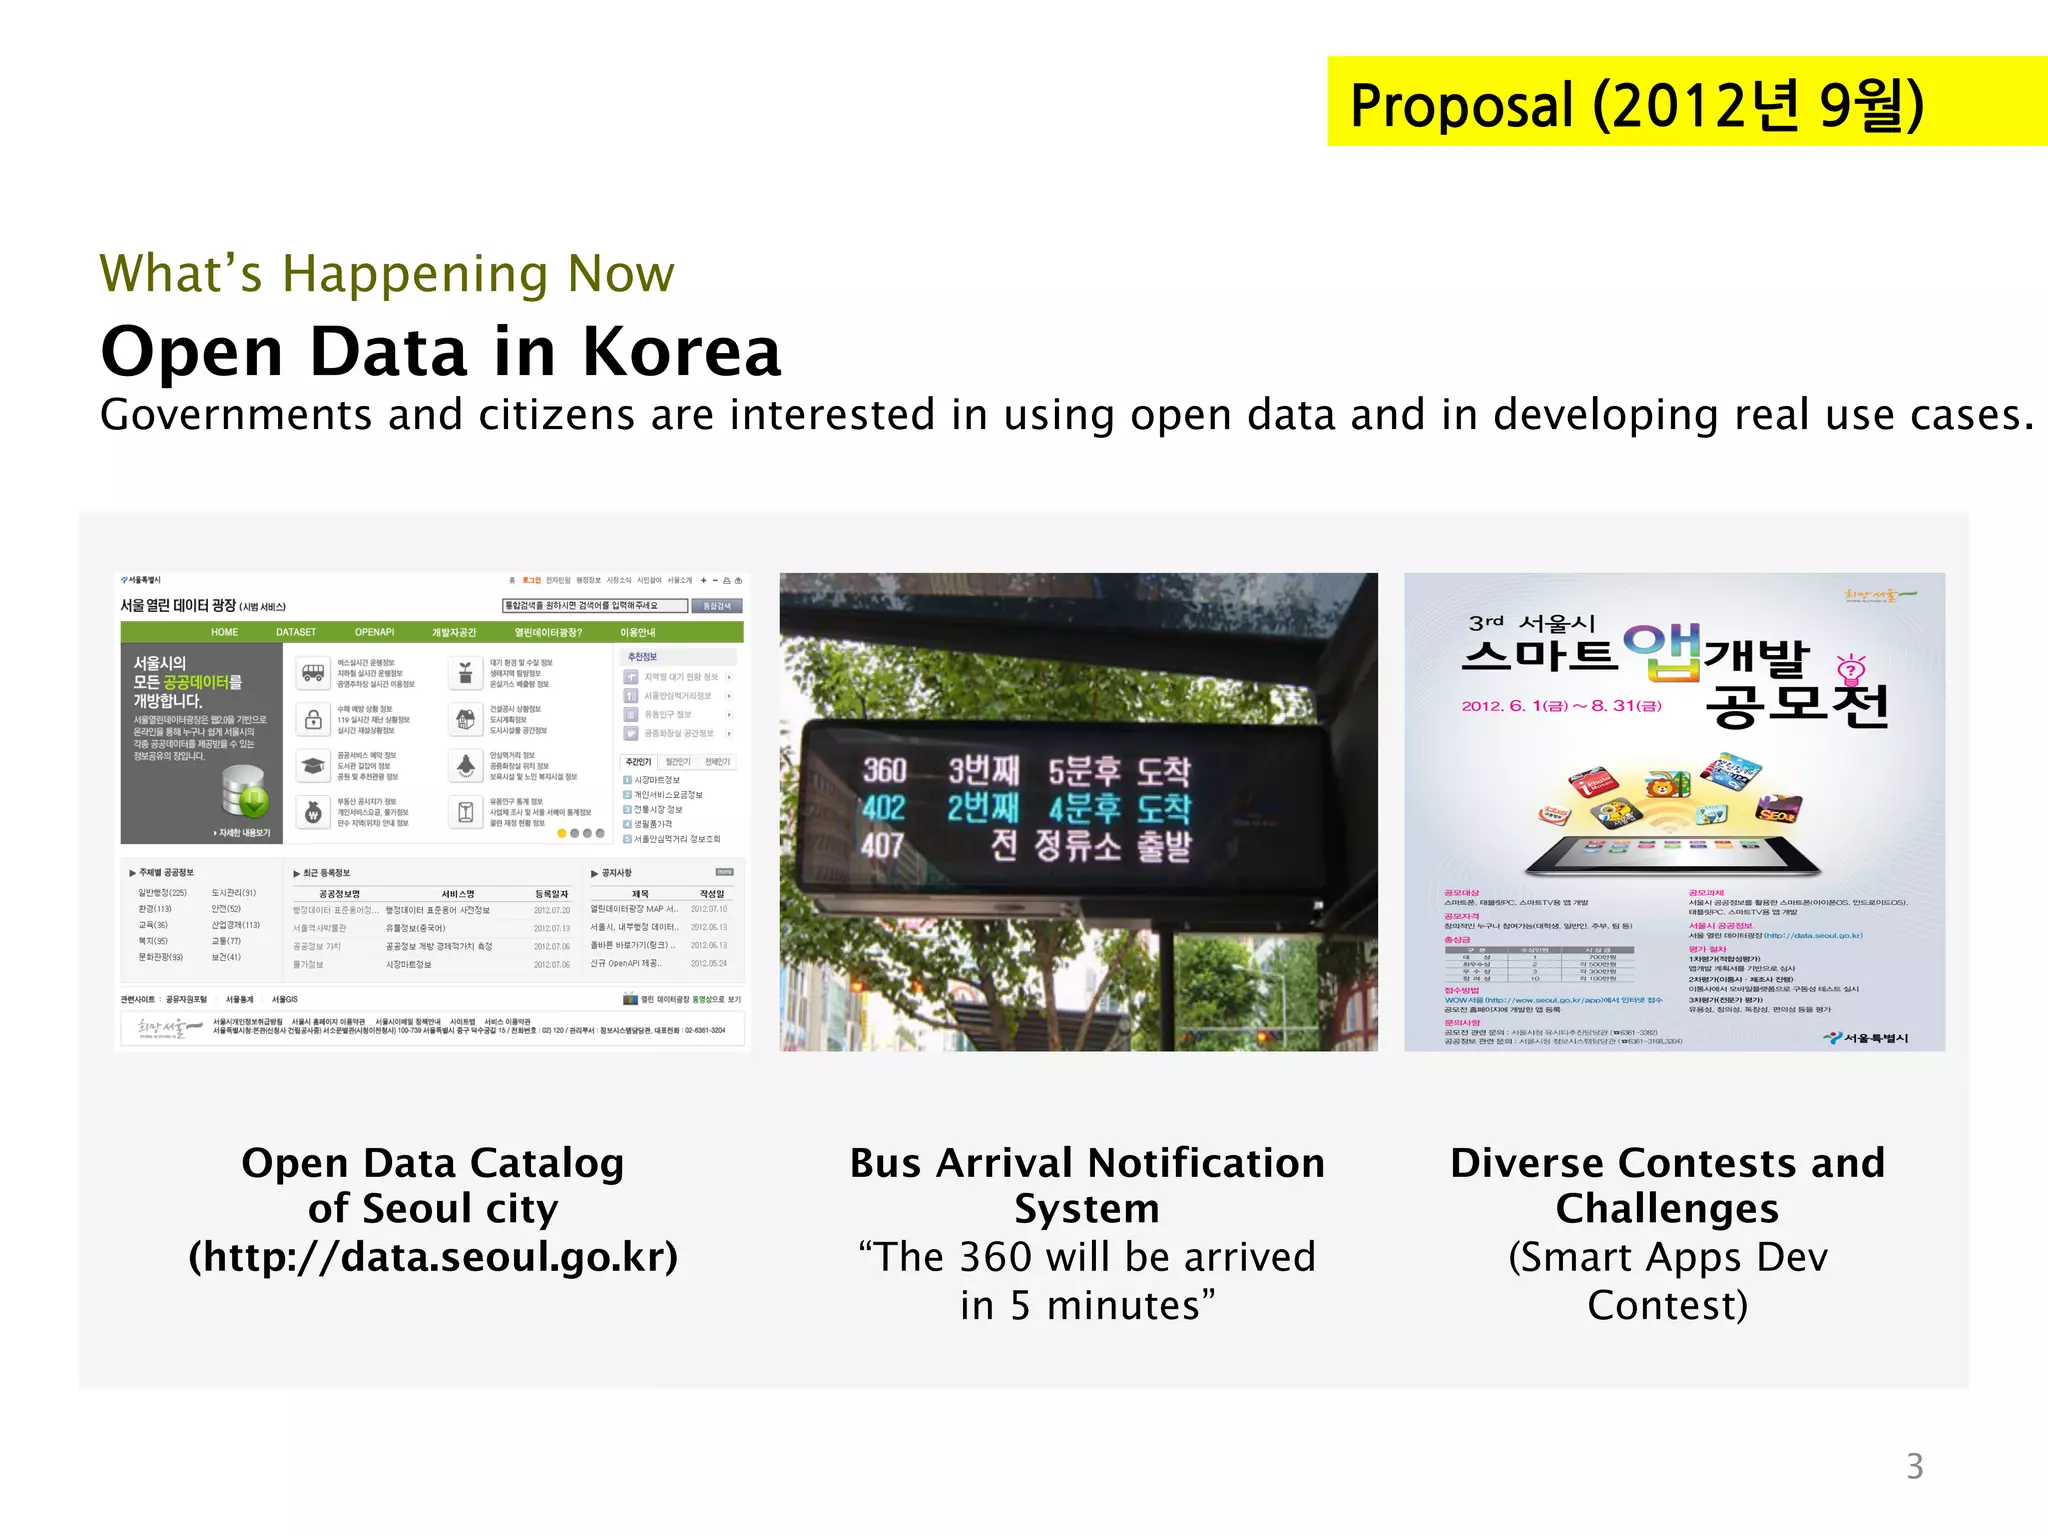This screenshot has width=2048, height=1536.
Task: Switch to the 주간인기 tab
Action: (x=639, y=762)
